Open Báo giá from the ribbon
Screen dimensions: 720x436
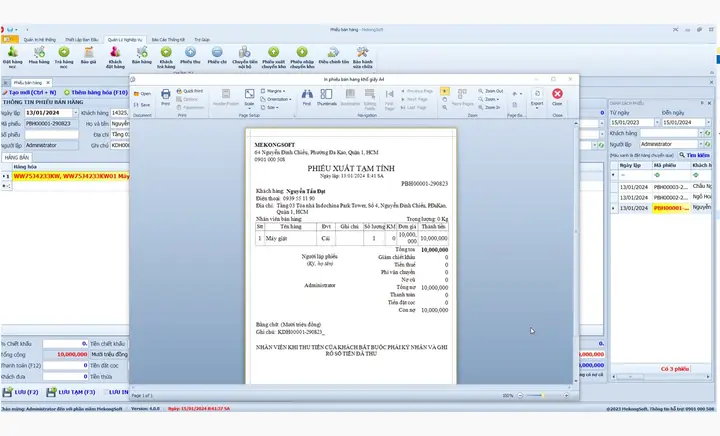coord(89,55)
